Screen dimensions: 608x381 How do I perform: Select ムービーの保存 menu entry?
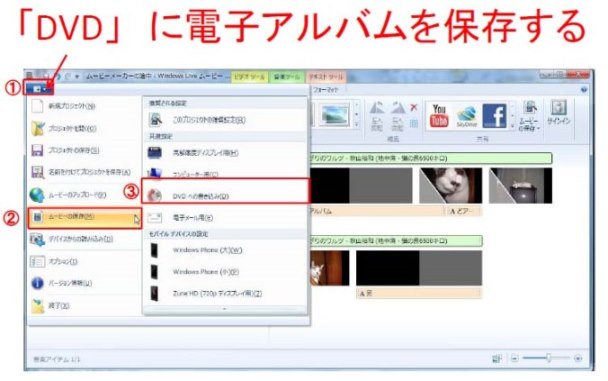(x=85, y=217)
